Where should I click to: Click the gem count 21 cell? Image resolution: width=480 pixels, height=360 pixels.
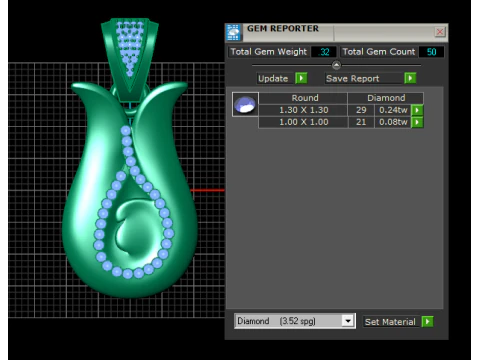(361, 122)
